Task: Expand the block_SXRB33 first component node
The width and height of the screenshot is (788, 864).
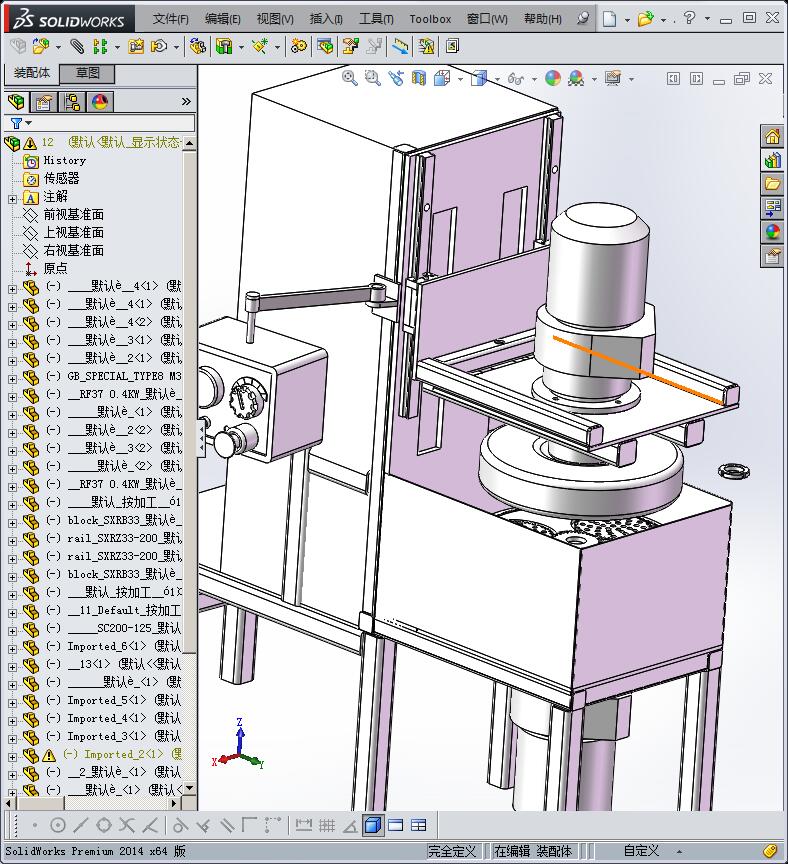Action: [x=12, y=523]
